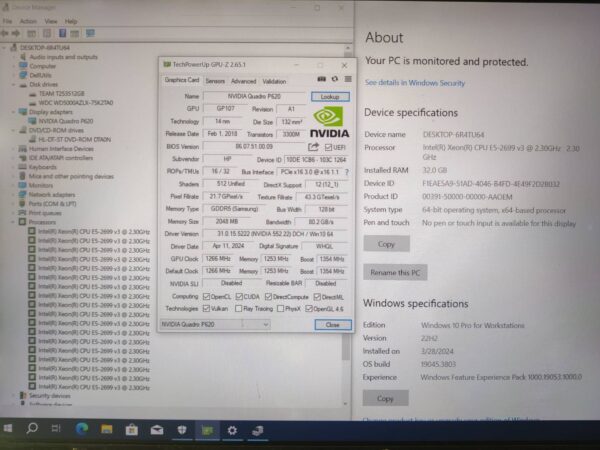Open See details in Windows Security link
The image size is (600, 450).
415,83
